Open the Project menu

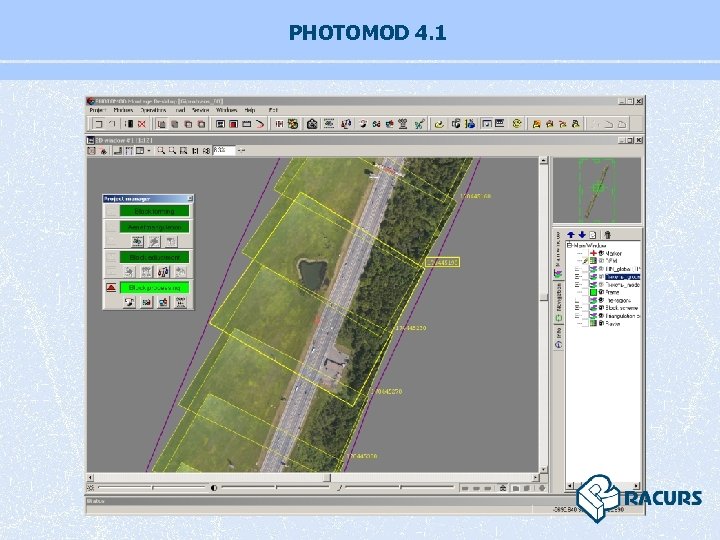(97, 110)
